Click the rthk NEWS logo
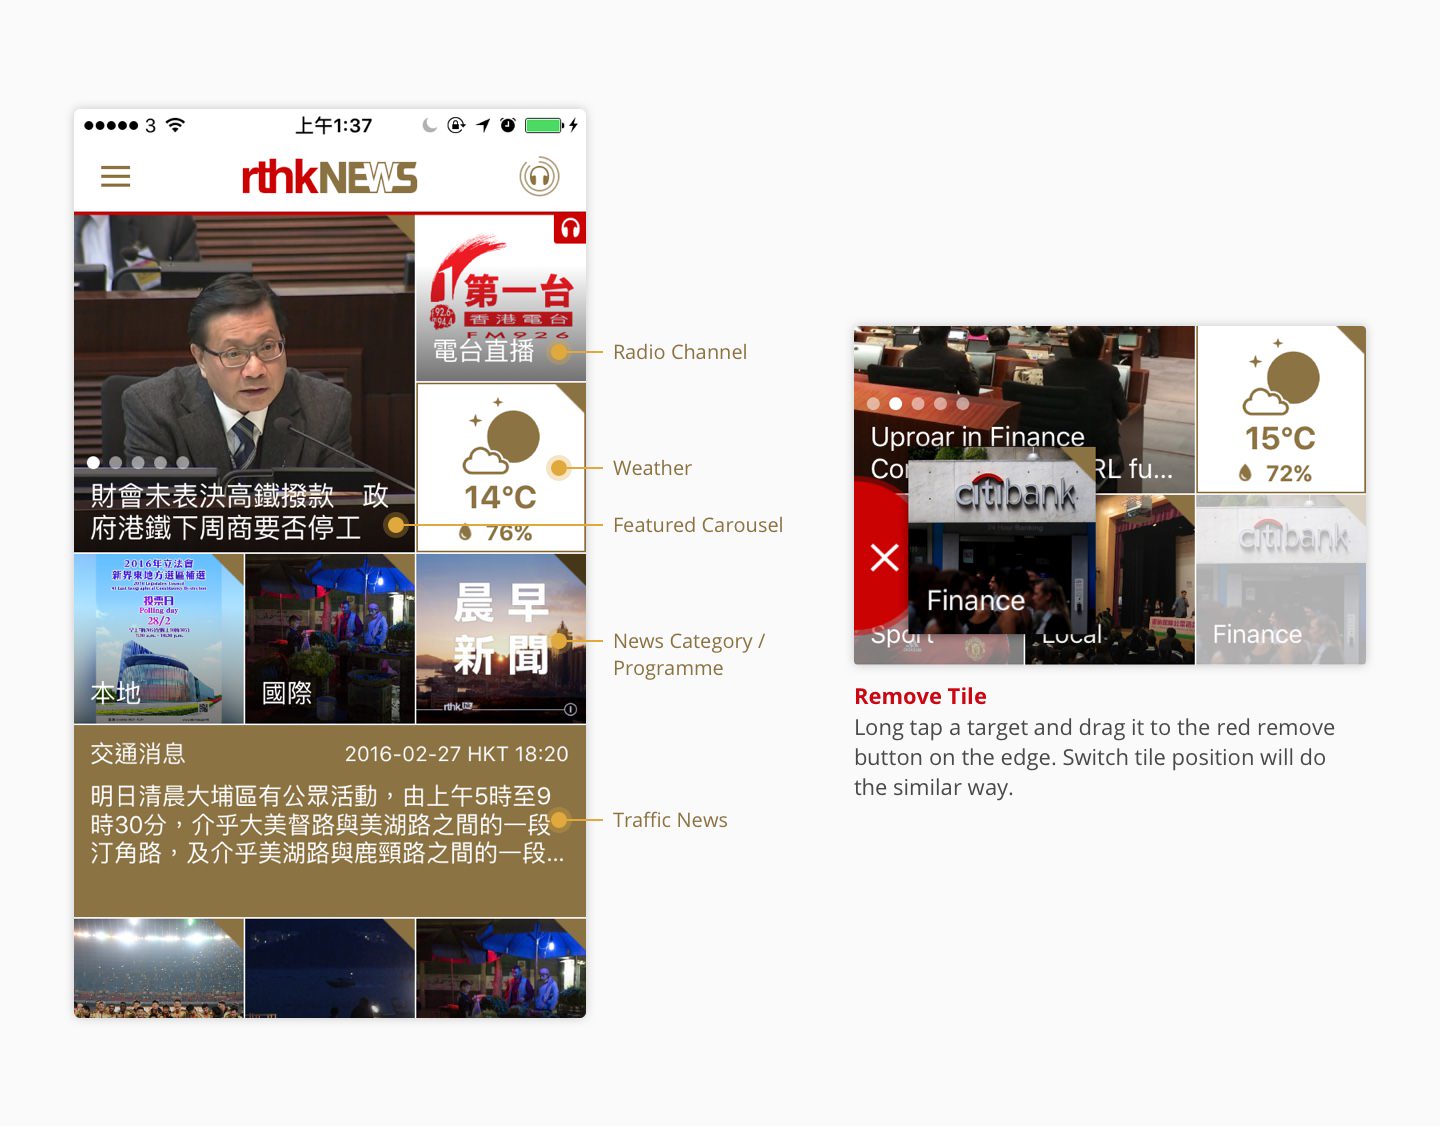This screenshot has height=1126, width=1440. [329, 177]
